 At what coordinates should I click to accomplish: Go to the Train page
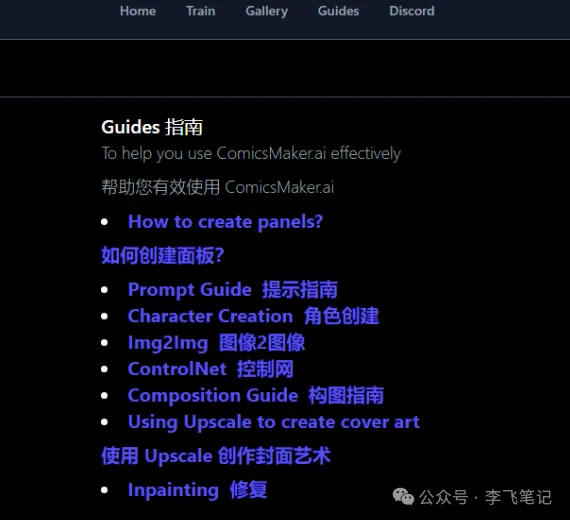201,11
